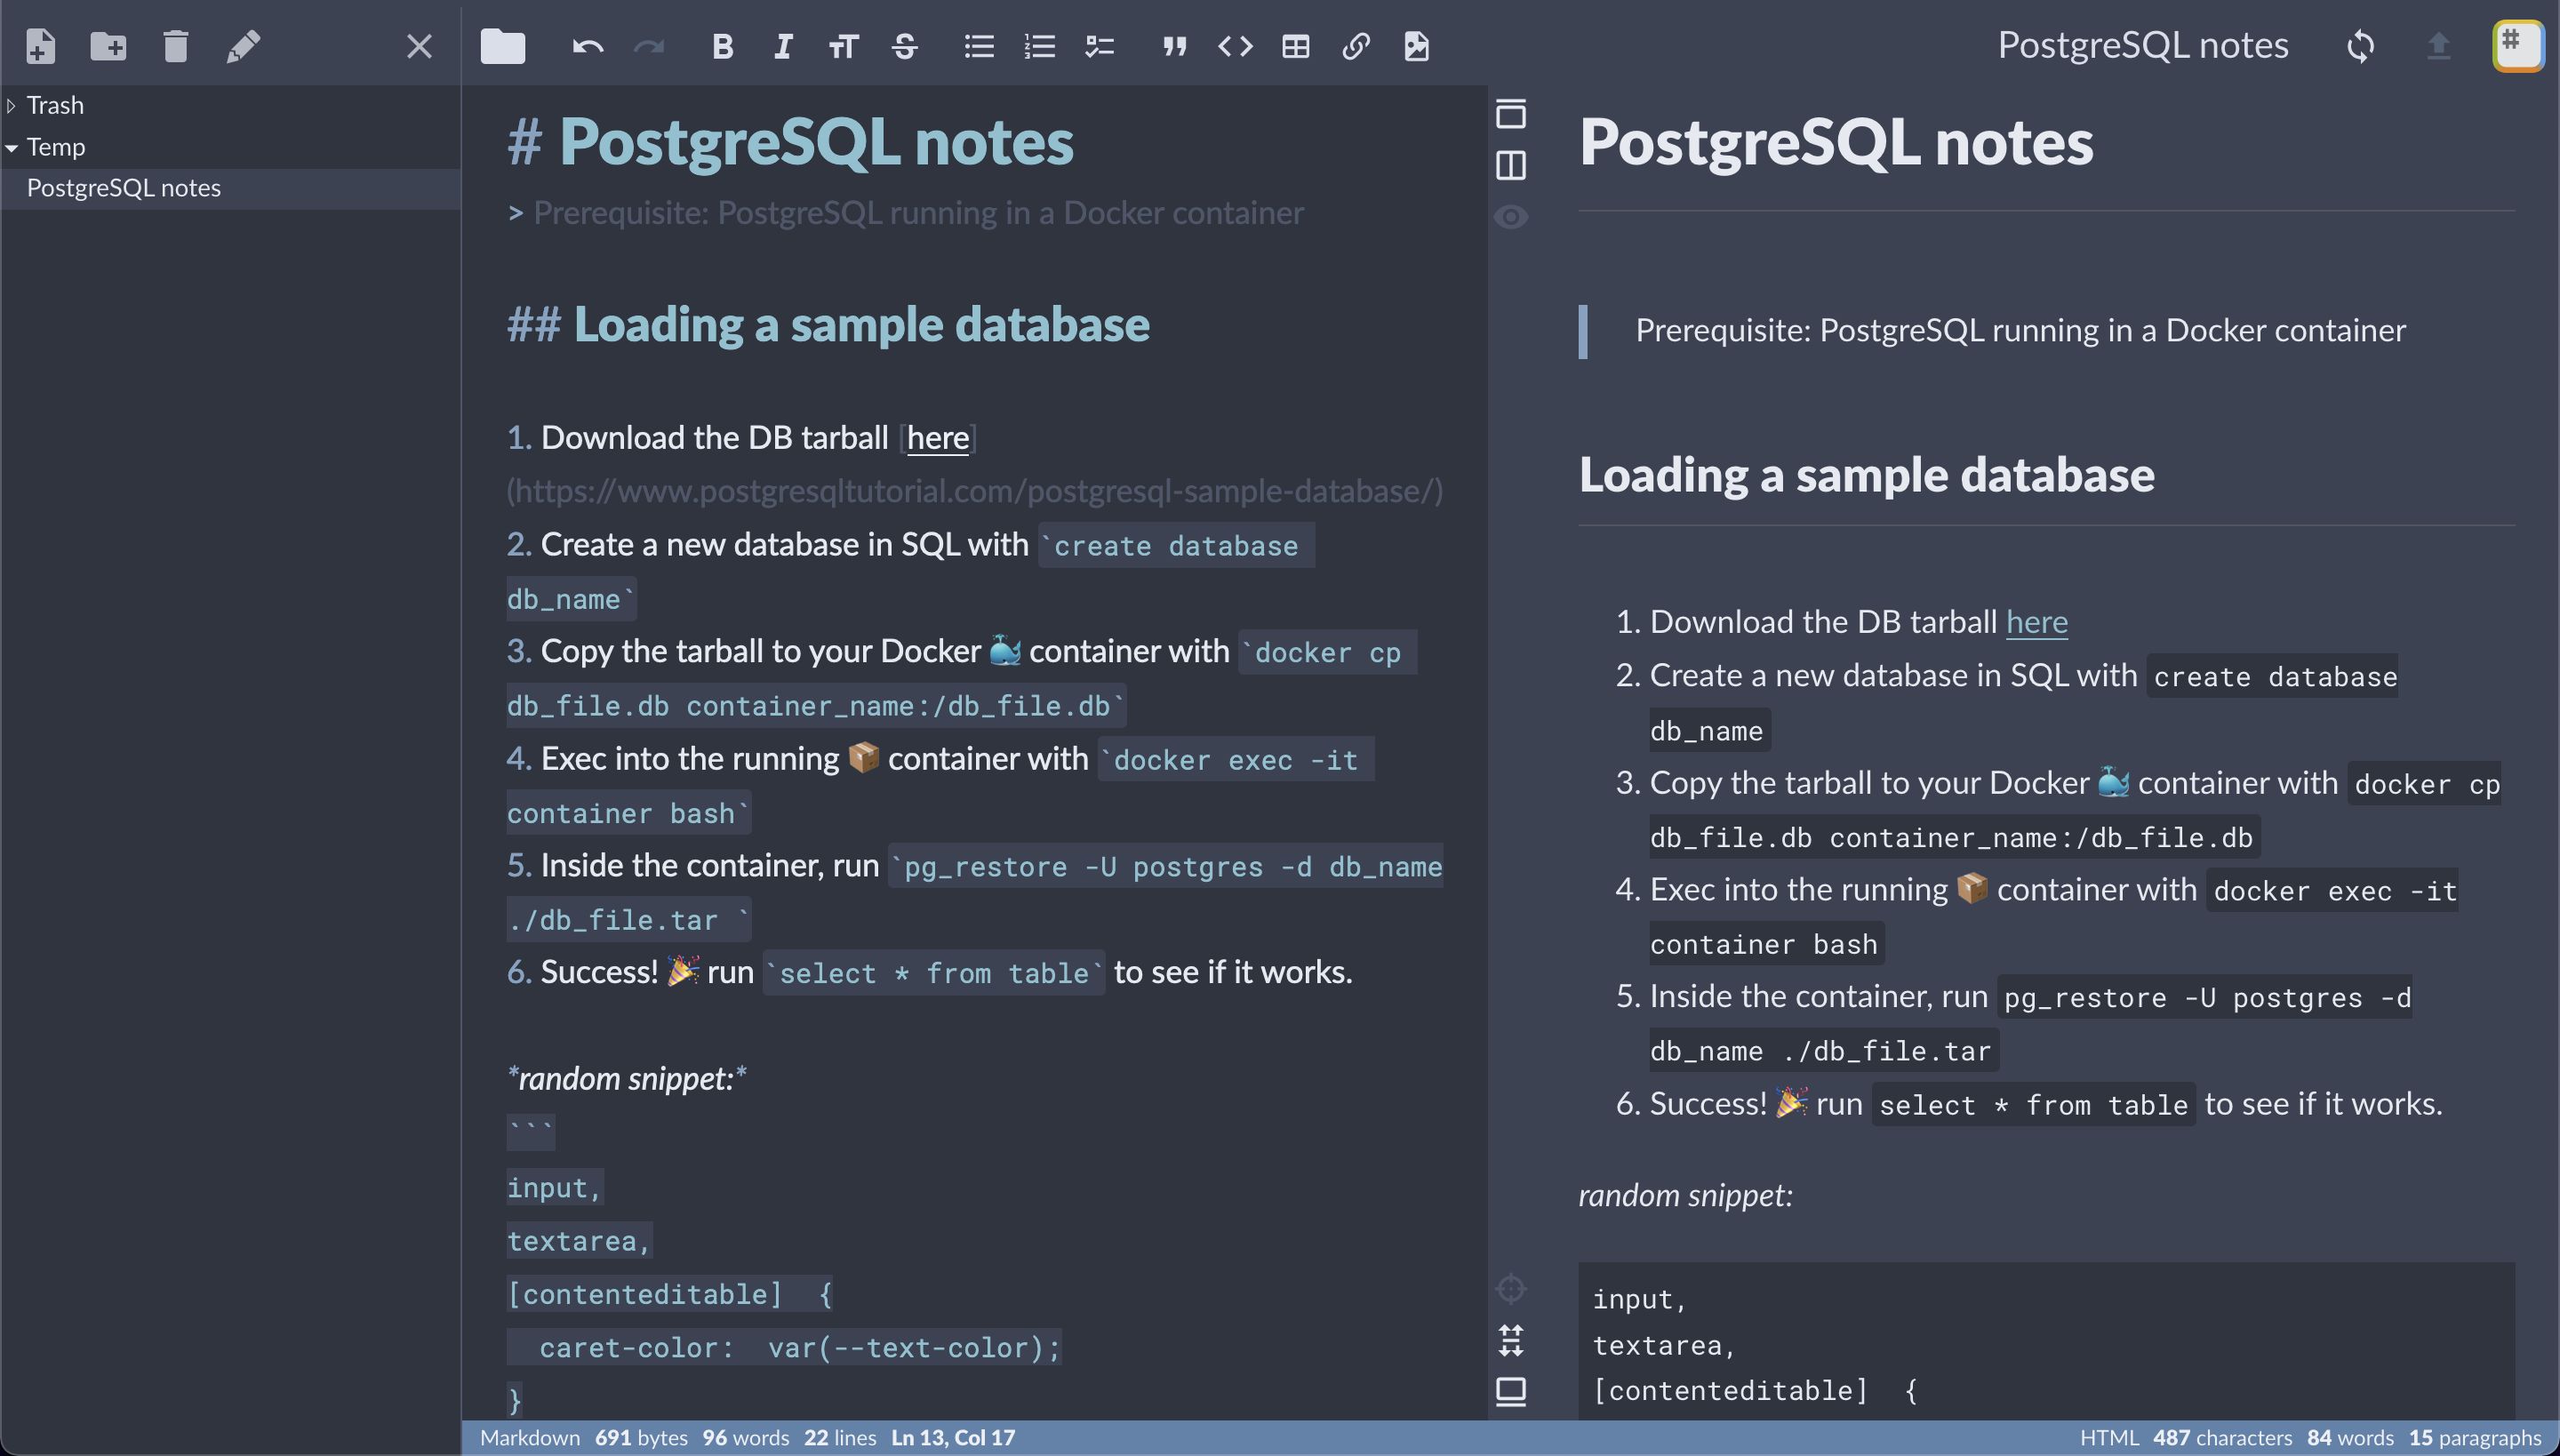Click '*random snippet:*' in the editor
The height and width of the screenshot is (1456, 2560).
(x=627, y=1079)
